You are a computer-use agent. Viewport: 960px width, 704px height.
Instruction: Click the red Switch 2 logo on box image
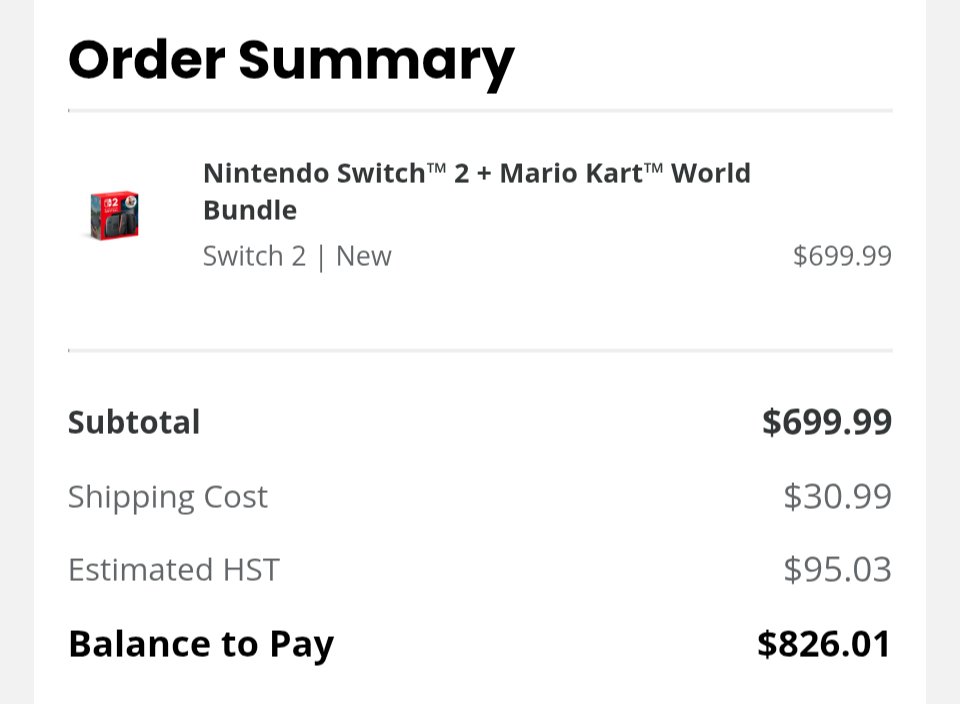point(111,203)
